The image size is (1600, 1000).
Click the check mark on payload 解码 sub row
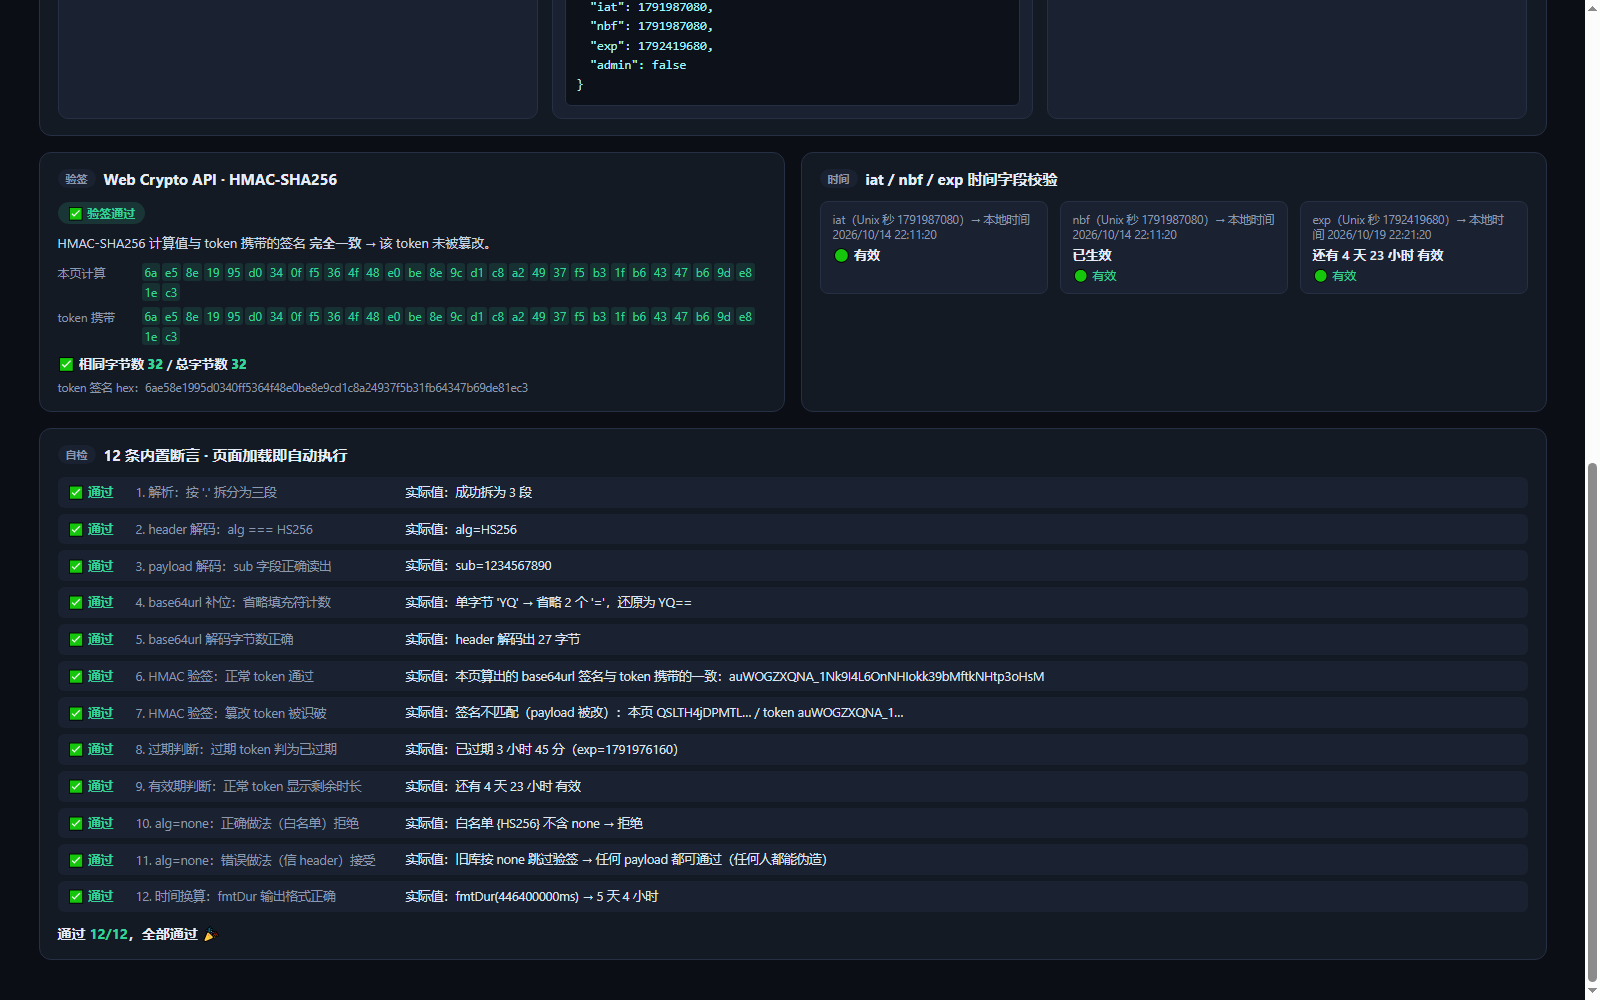(76, 567)
